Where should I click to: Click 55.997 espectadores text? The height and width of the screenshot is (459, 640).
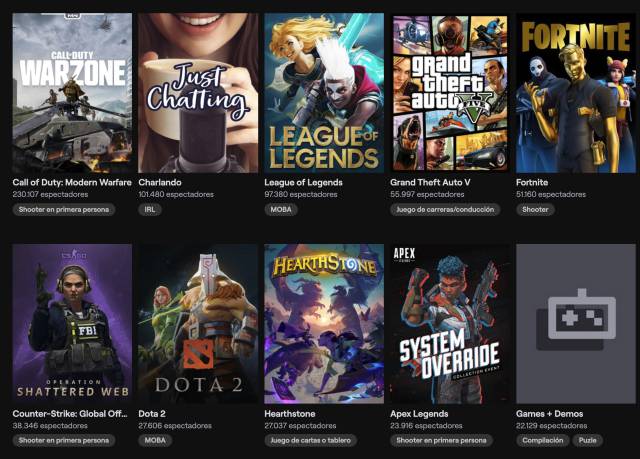click(427, 194)
